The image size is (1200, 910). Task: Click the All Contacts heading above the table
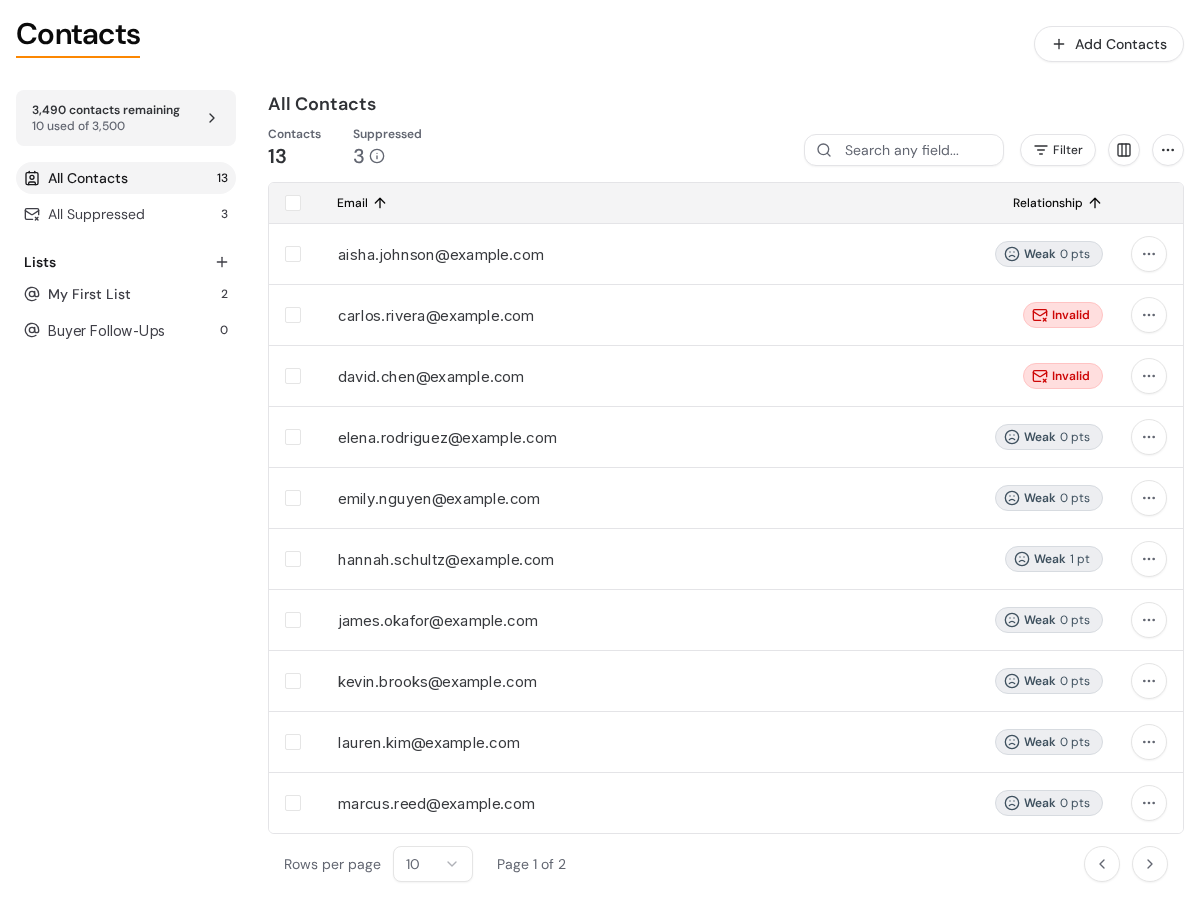pos(322,104)
